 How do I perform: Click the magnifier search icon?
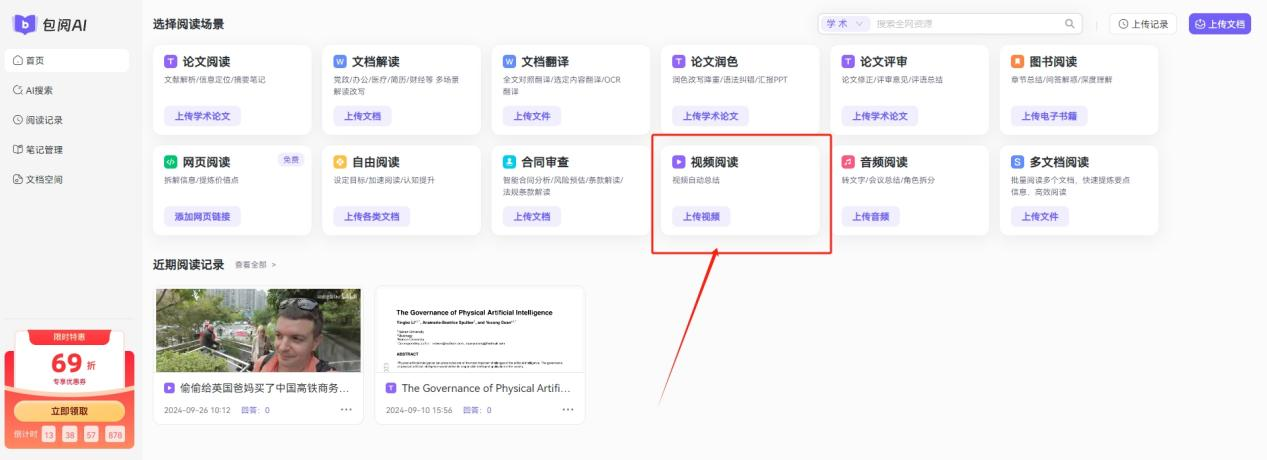coord(1070,23)
